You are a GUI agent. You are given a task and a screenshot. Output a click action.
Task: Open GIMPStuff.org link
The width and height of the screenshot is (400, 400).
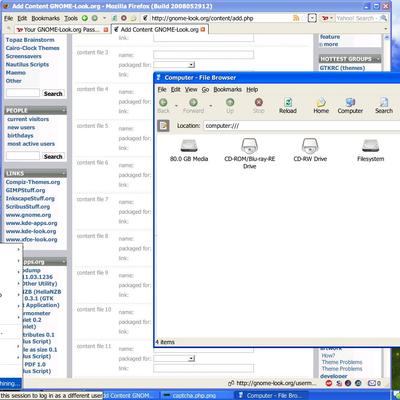coord(25,190)
